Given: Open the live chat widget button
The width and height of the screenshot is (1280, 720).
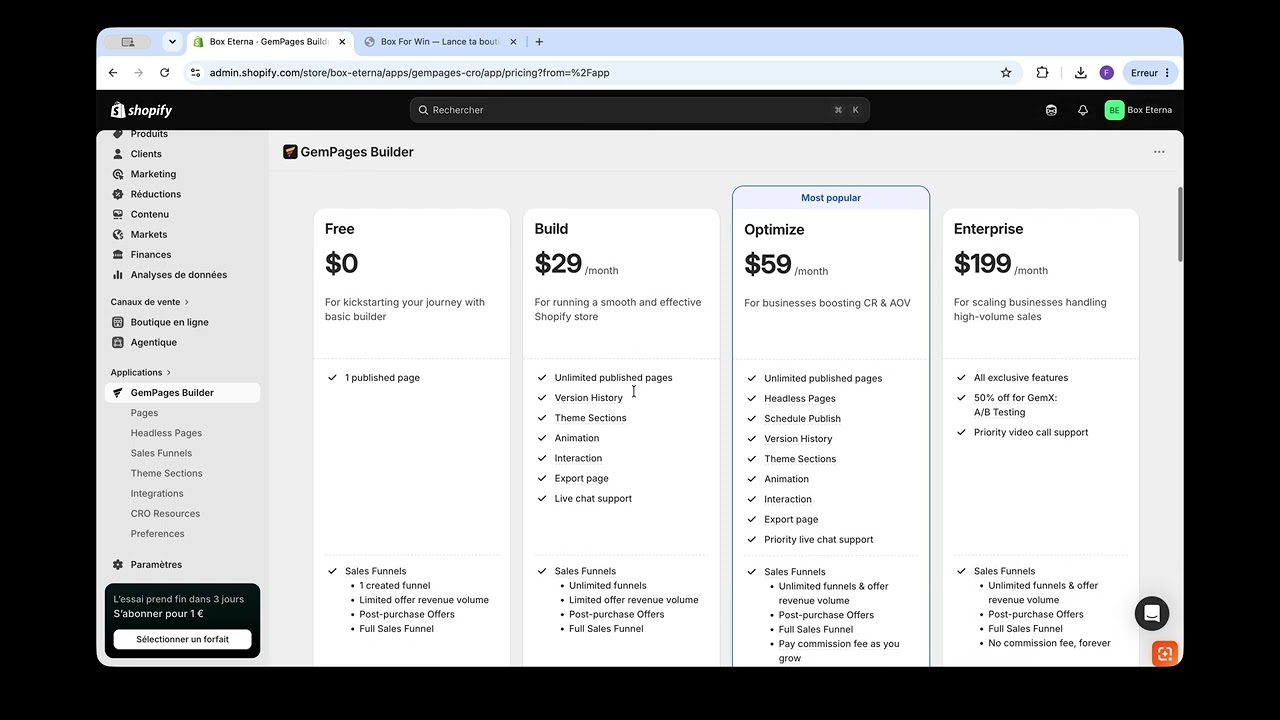Looking at the screenshot, I should pos(1152,613).
